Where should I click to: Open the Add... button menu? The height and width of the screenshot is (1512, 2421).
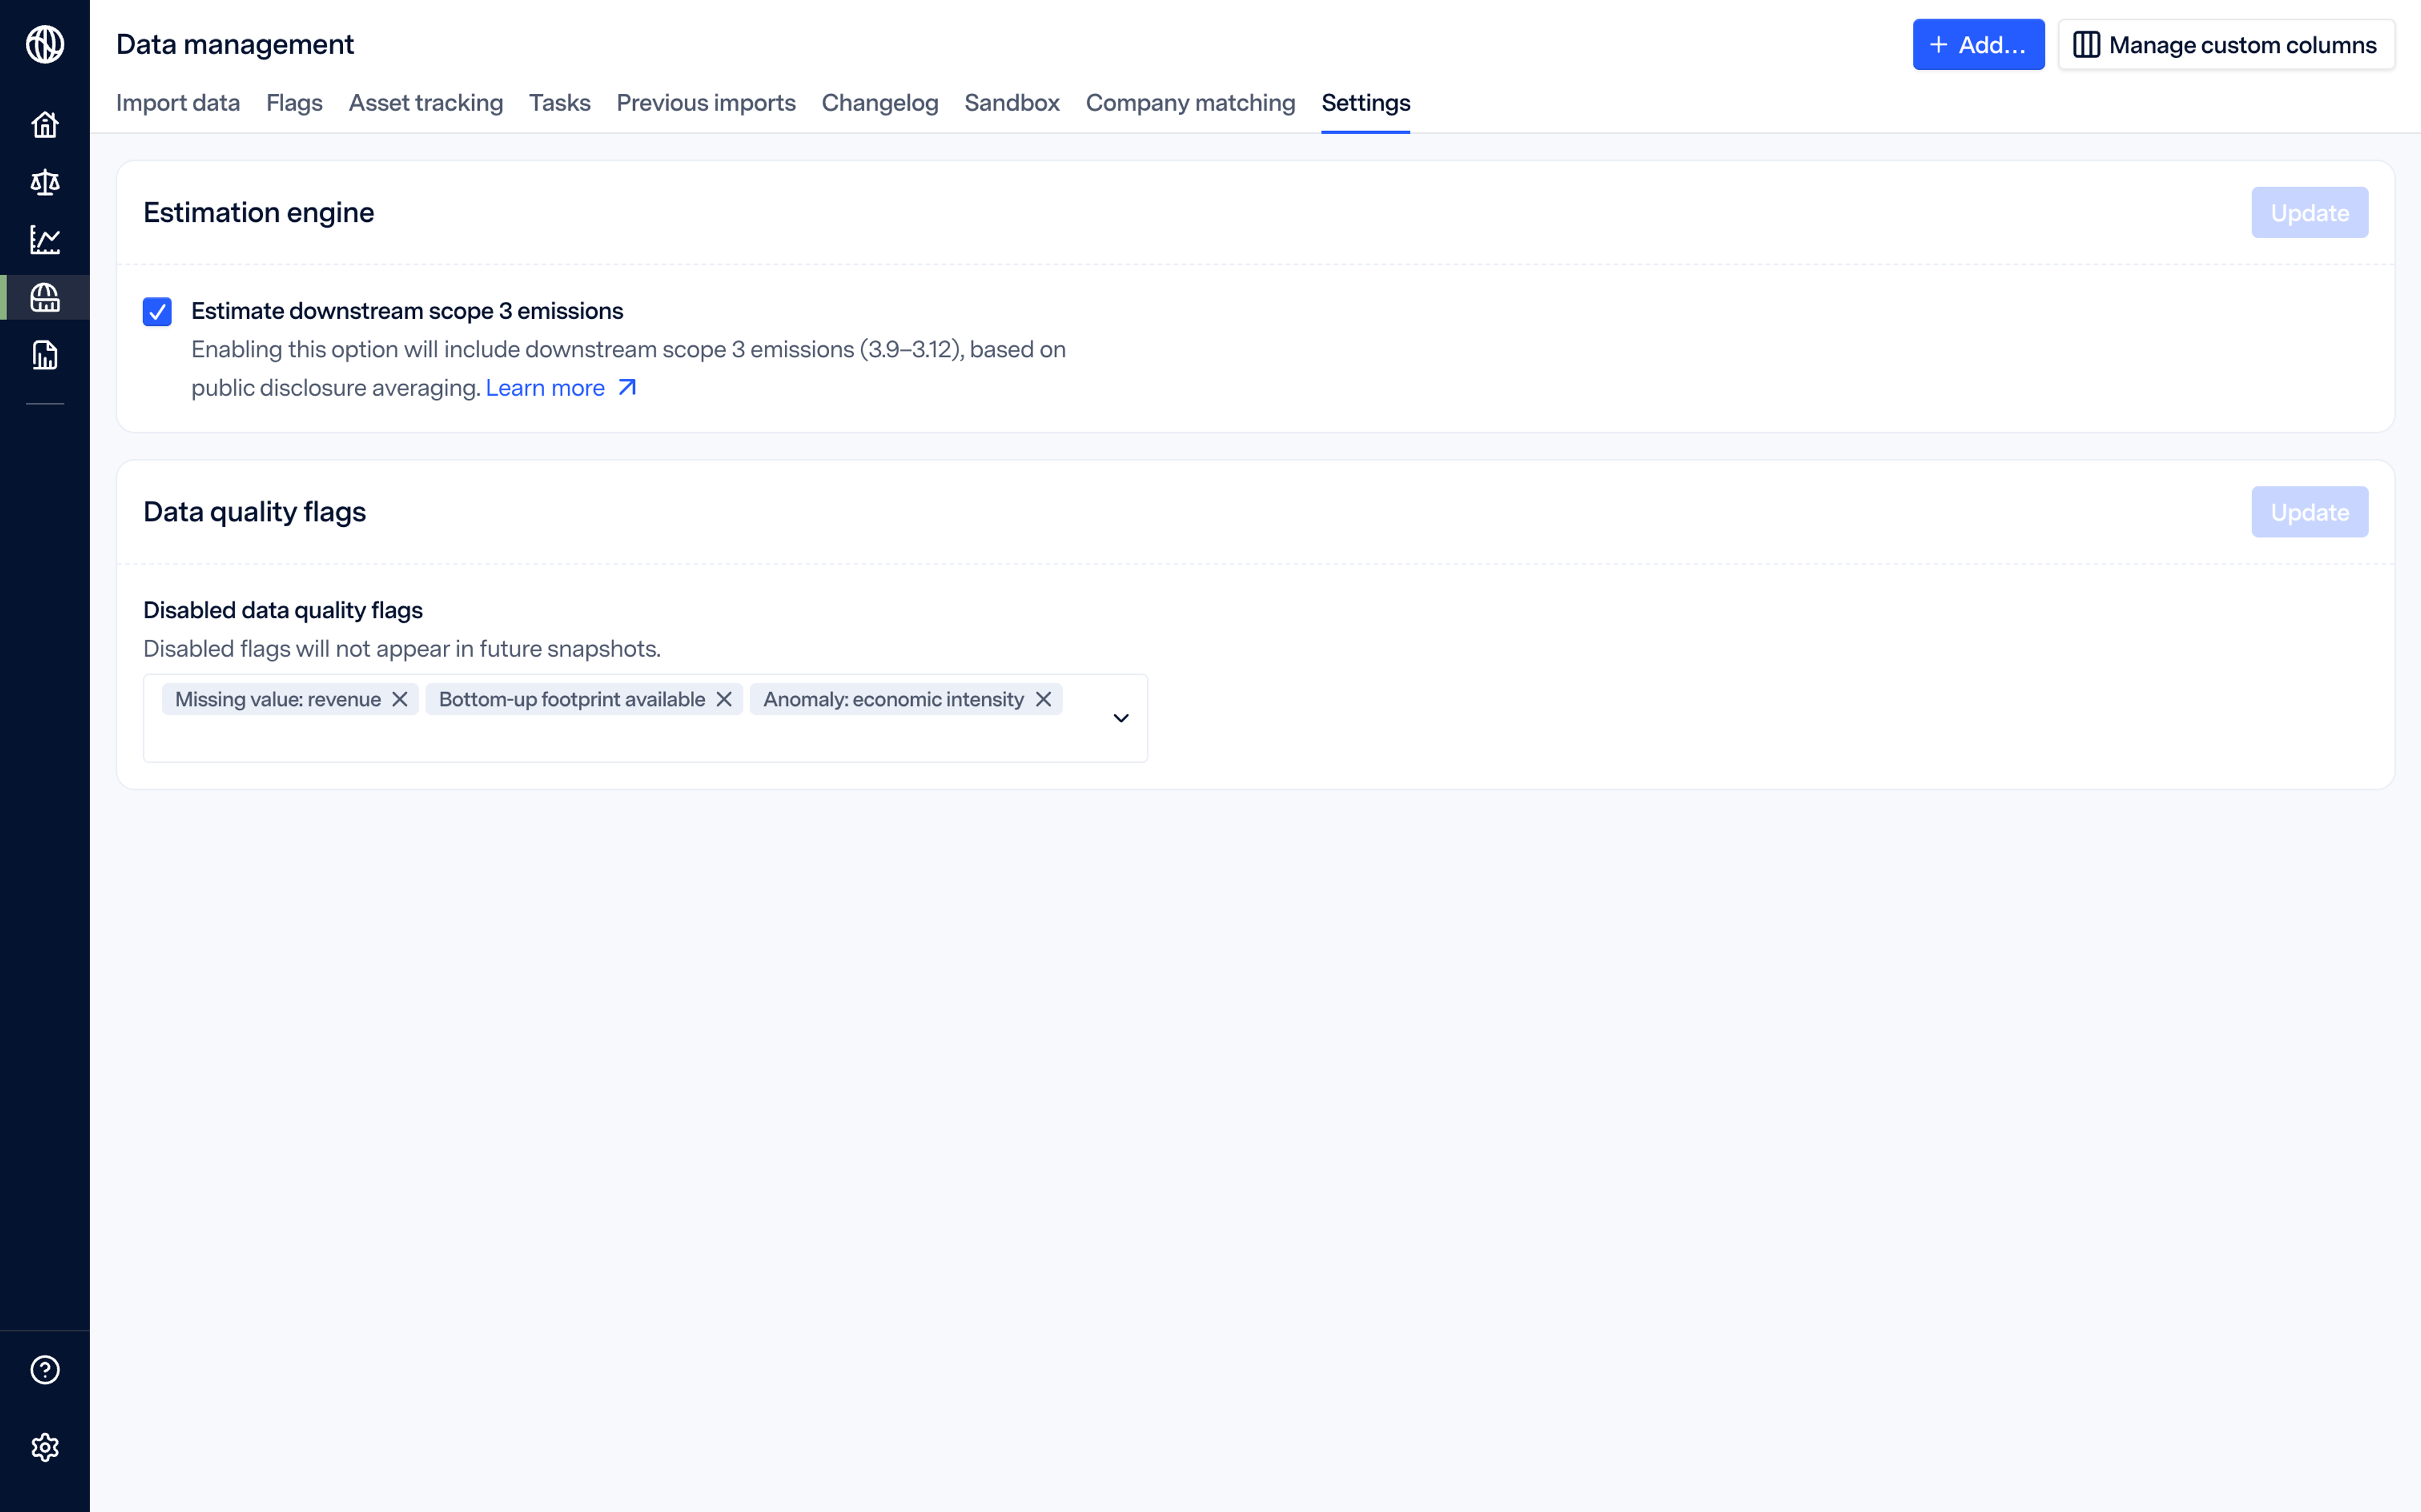click(x=1977, y=45)
